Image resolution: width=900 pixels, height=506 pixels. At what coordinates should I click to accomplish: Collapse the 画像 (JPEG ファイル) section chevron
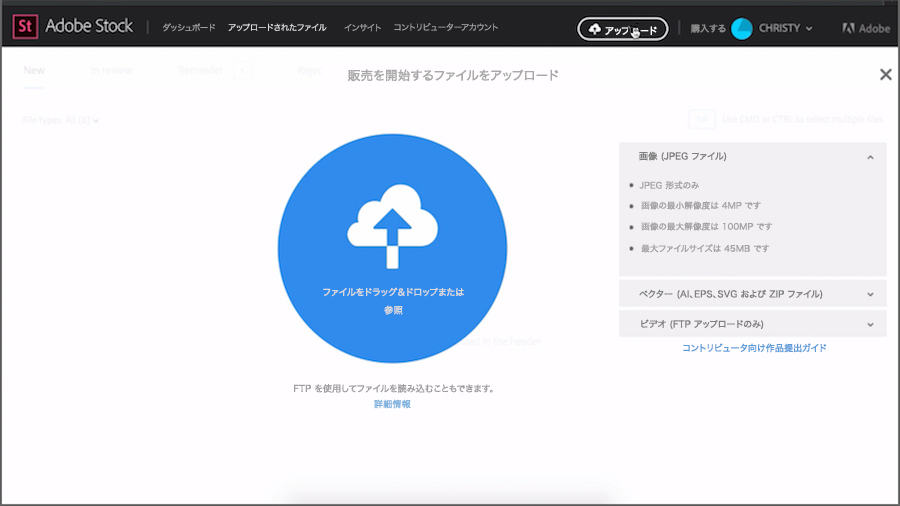870,157
